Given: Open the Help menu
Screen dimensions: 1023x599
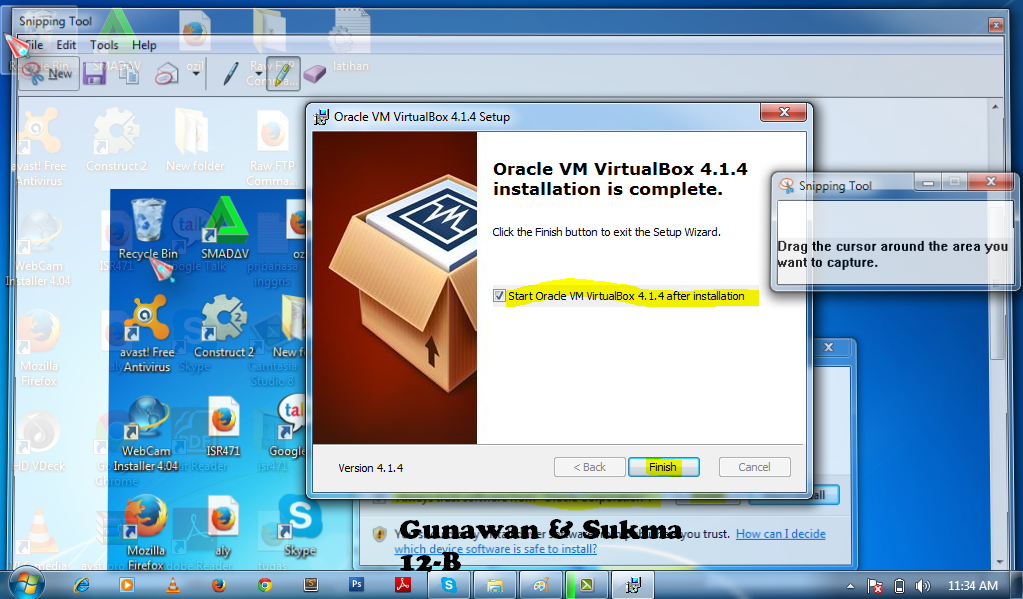Looking at the screenshot, I should [144, 44].
